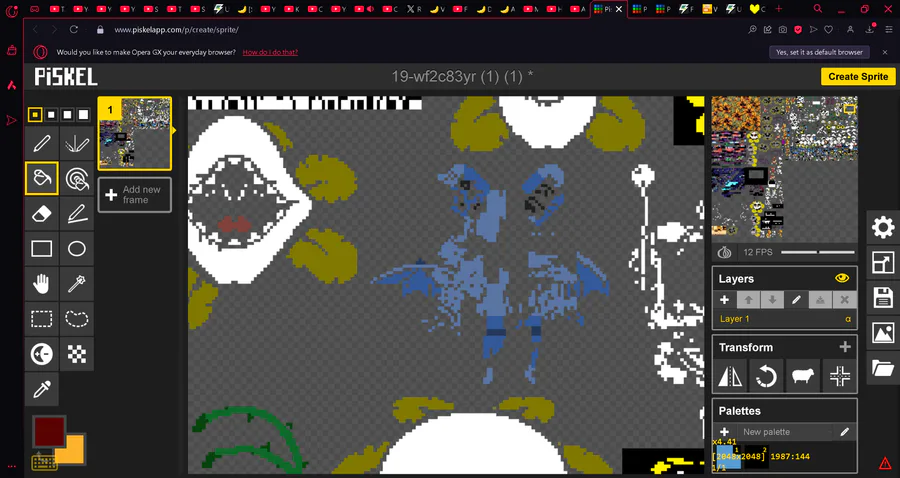Delete the selected layer
The width and height of the screenshot is (900, 478).
click(x=844, y=300)
